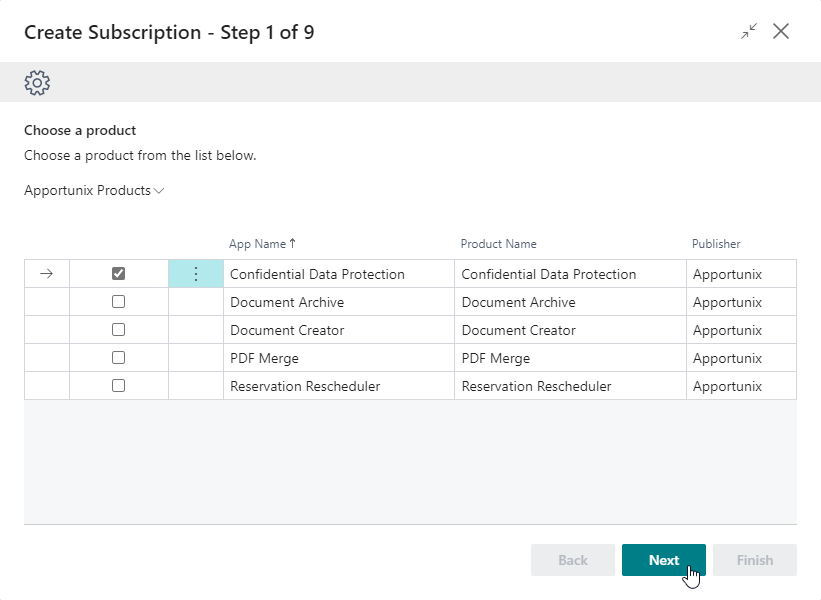Click the Back button

572,560
